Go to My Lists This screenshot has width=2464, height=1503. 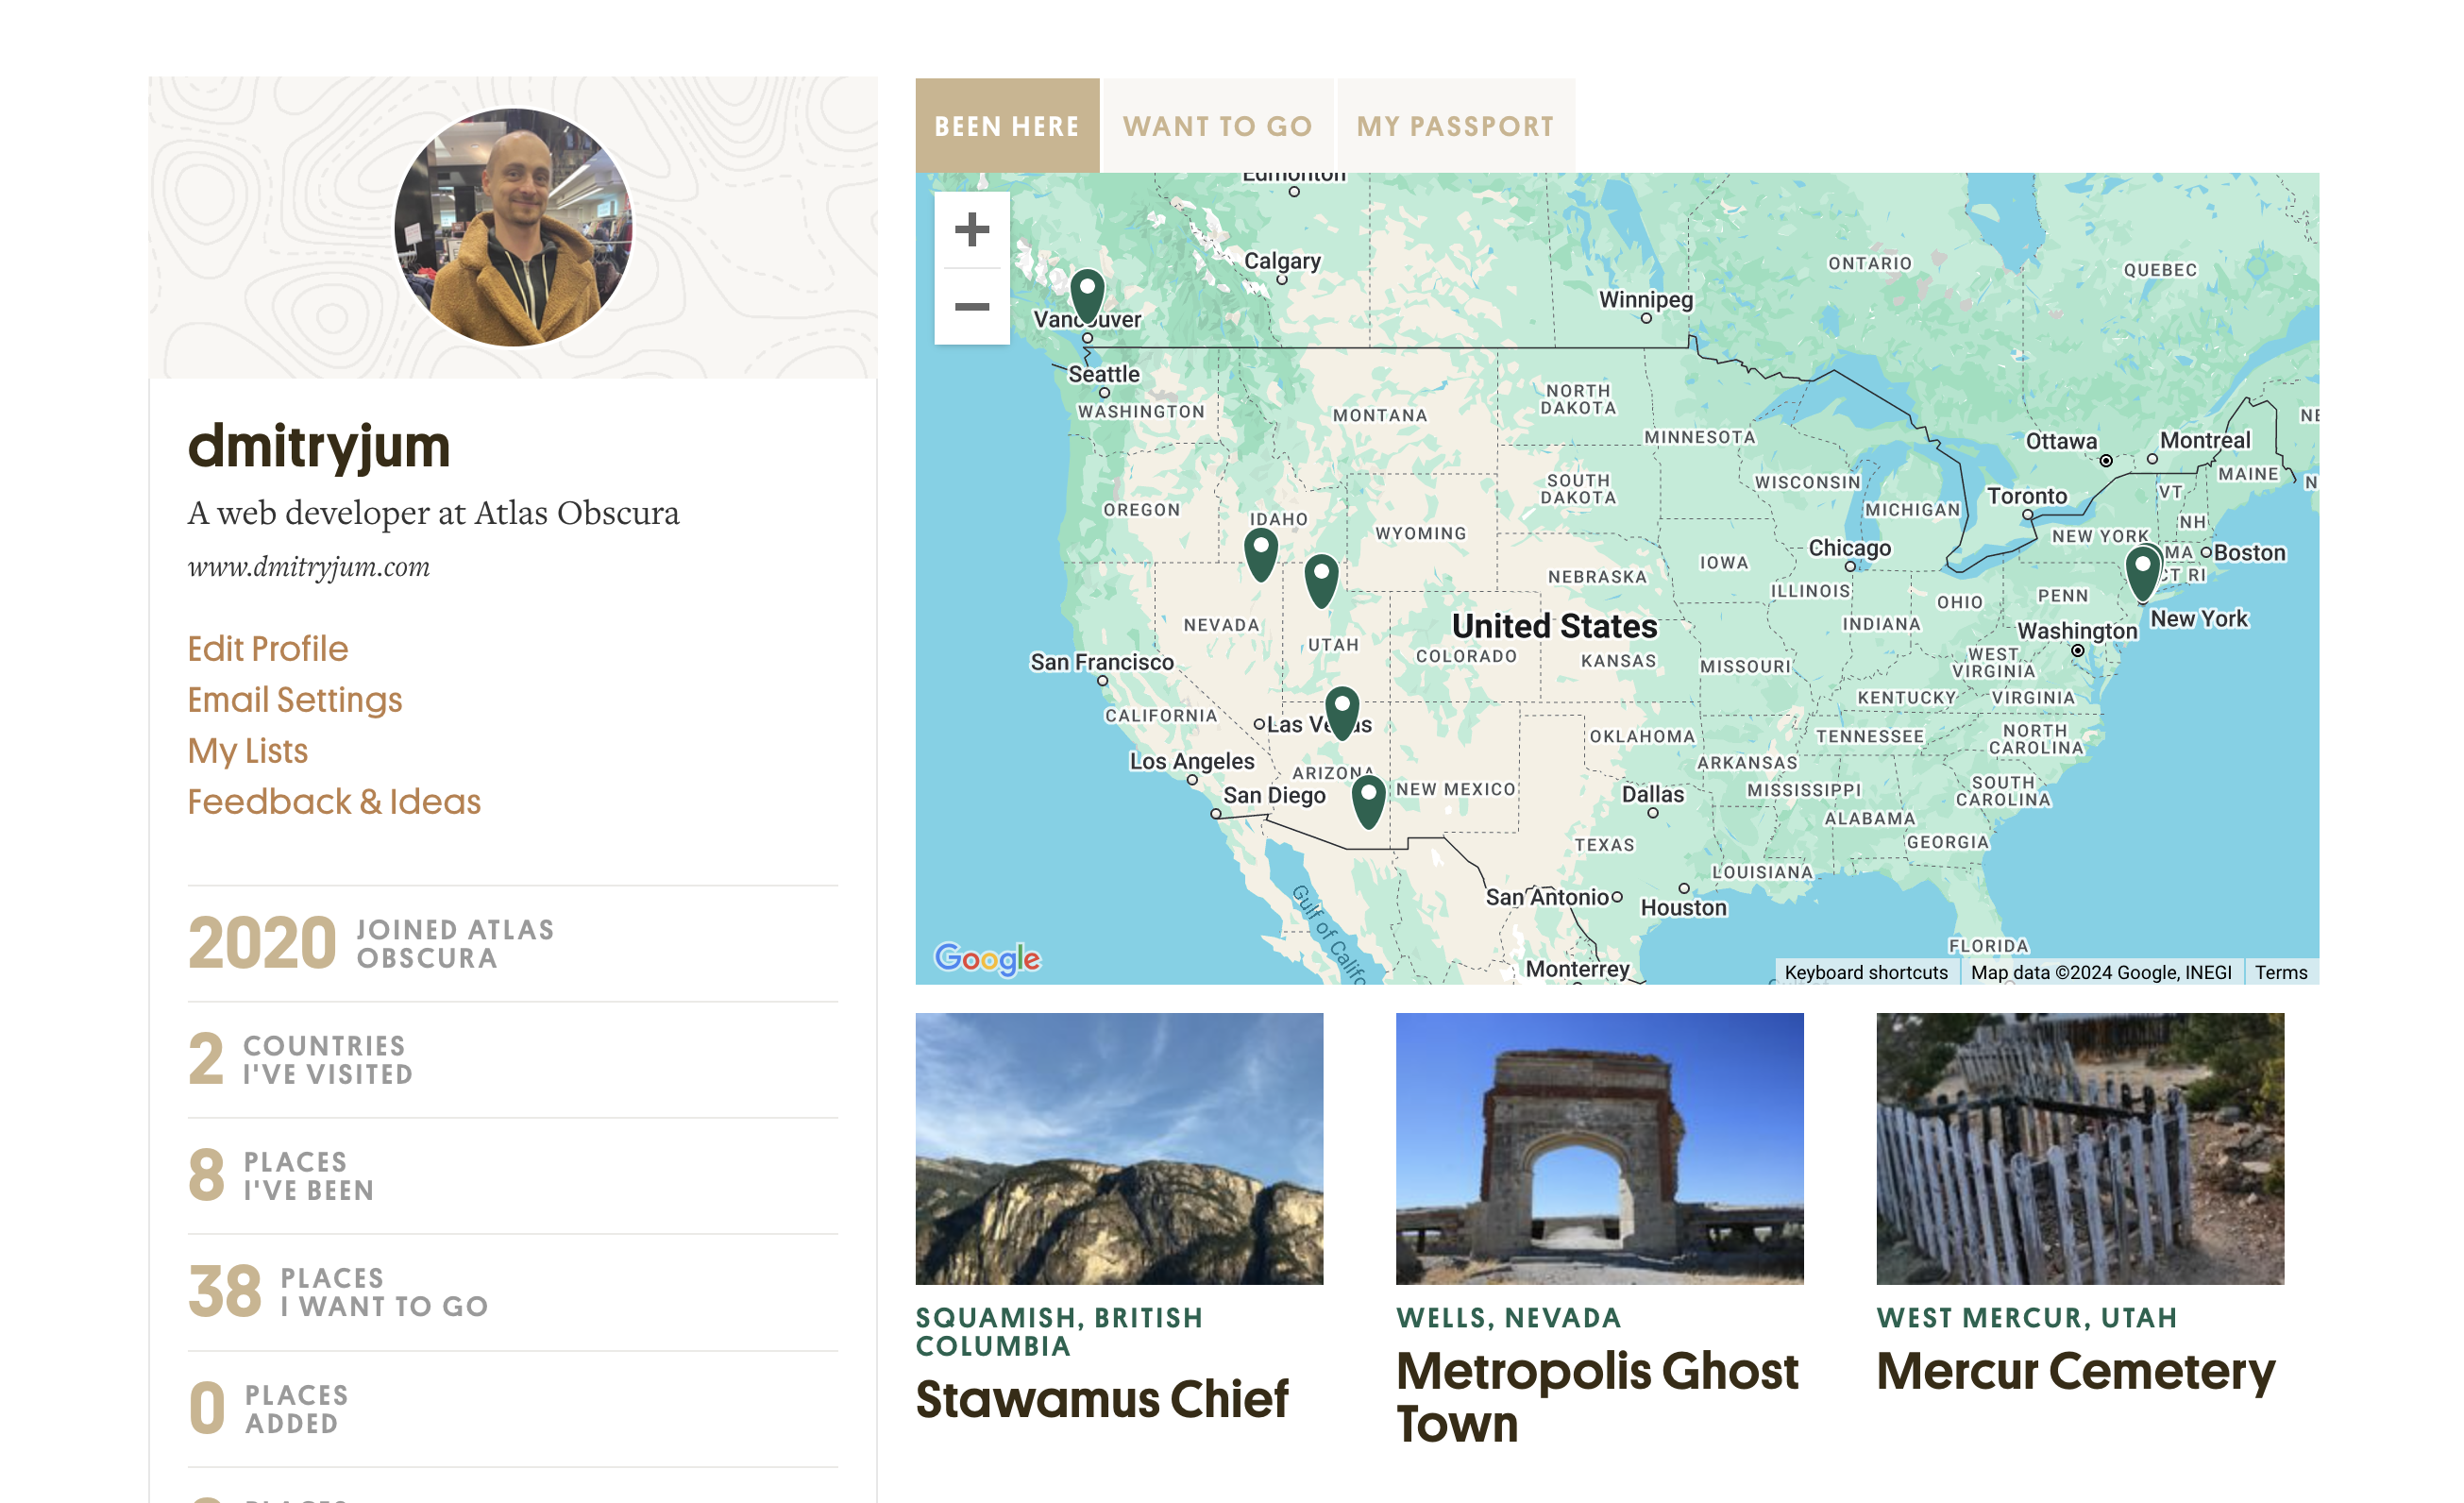coord(248,750)
